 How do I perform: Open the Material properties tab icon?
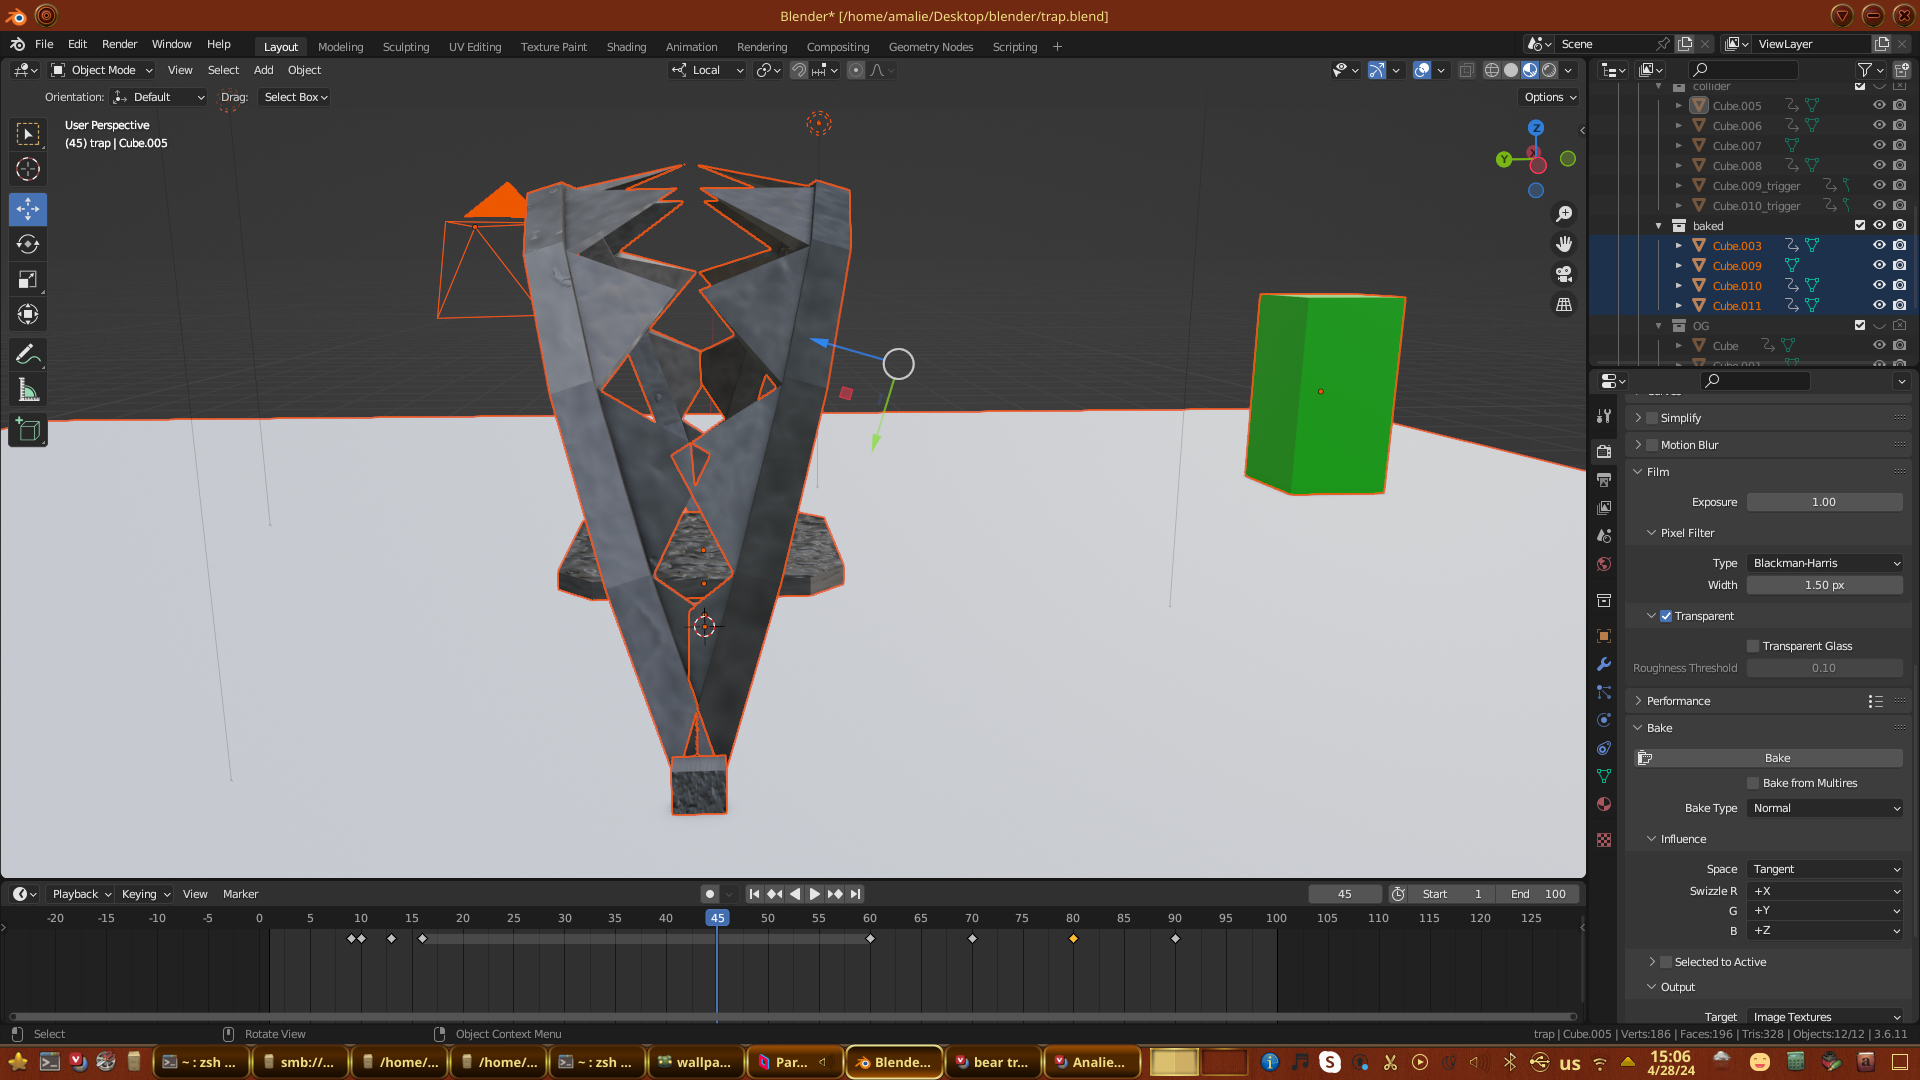coord(1604,804)
